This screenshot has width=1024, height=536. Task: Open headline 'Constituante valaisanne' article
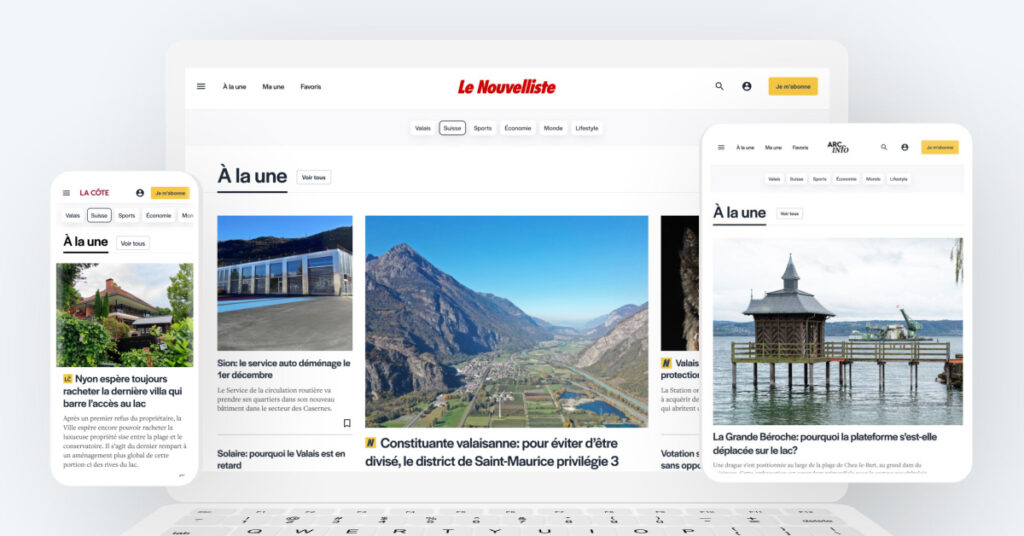491,452
